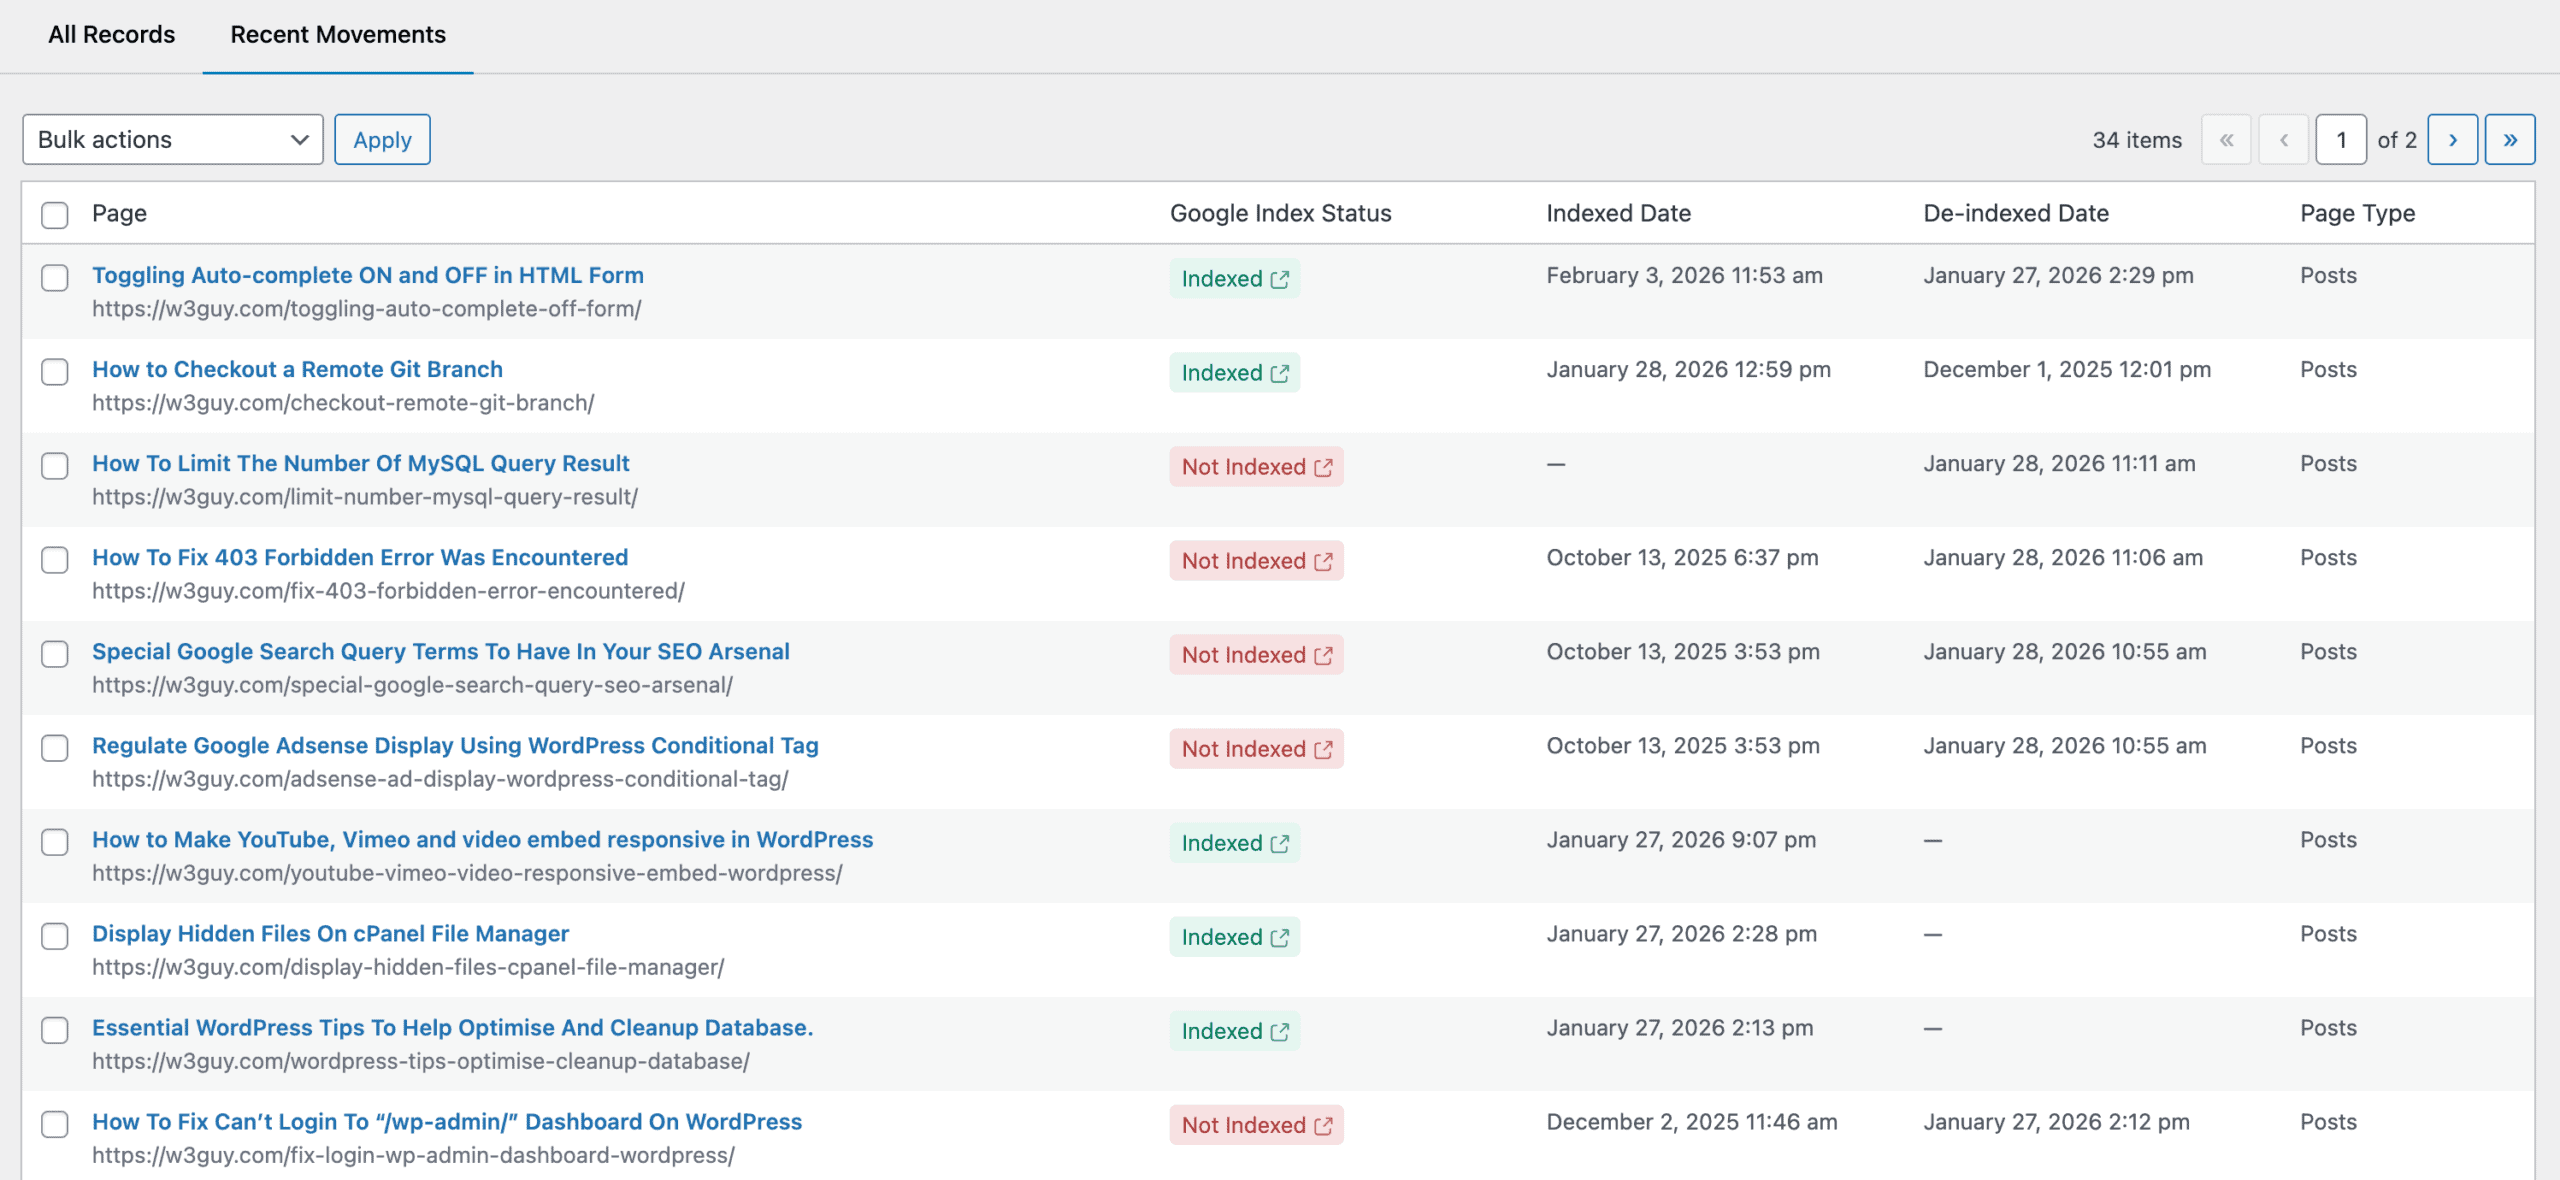Screen dimensions: 2560x1180
Task: Go to last page using double-arrow icon
Action: [2511, 139]
